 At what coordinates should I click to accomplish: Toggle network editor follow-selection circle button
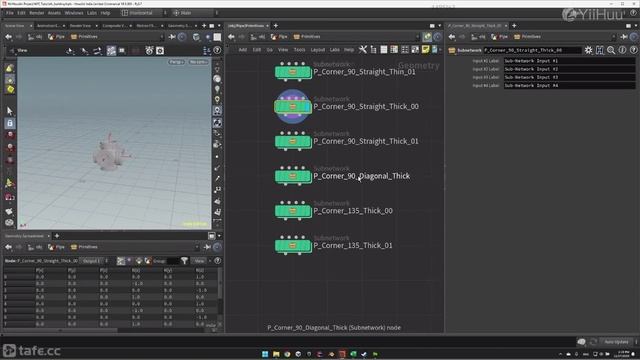pos(438,37)
